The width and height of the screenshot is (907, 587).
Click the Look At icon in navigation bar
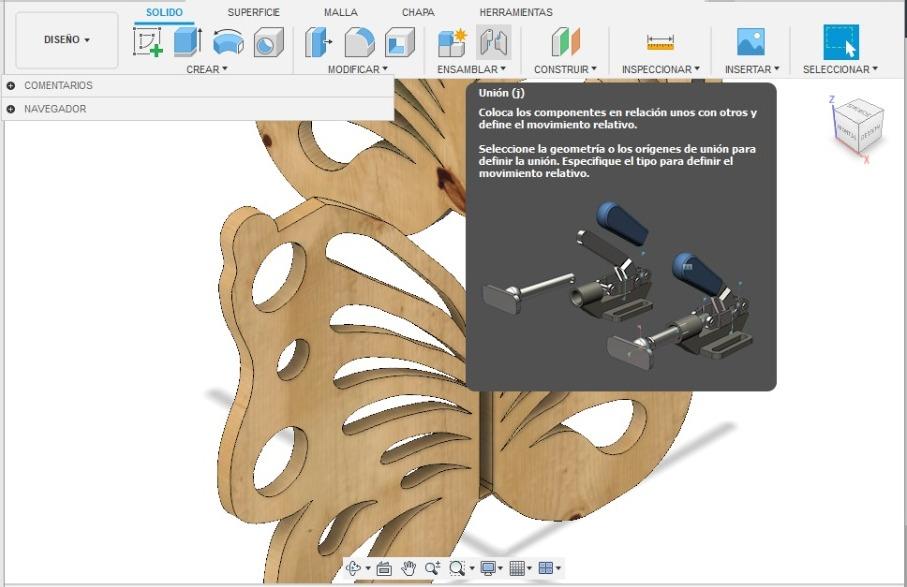coord(384,568)
